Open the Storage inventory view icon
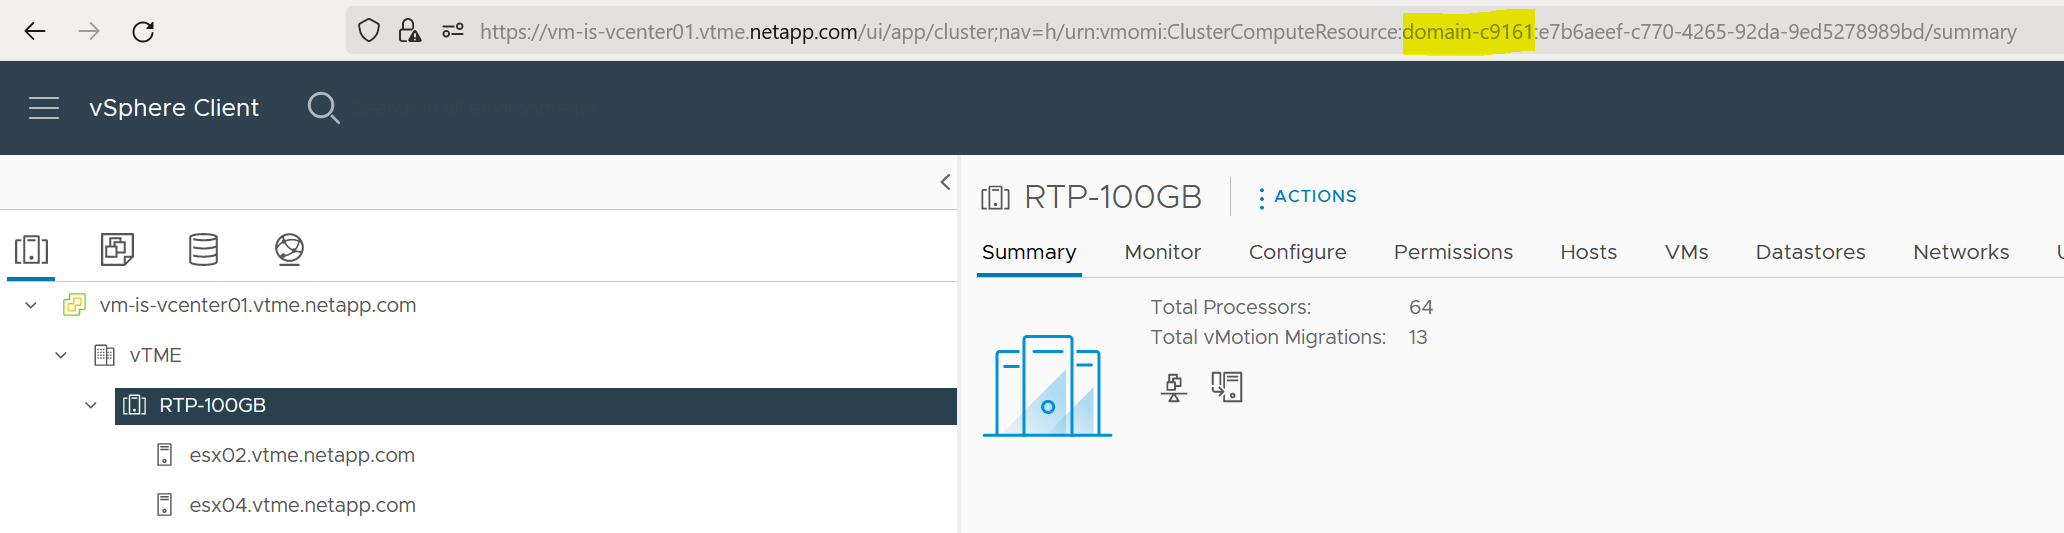This screenshot has width=2064, height=533. [203, 249]
